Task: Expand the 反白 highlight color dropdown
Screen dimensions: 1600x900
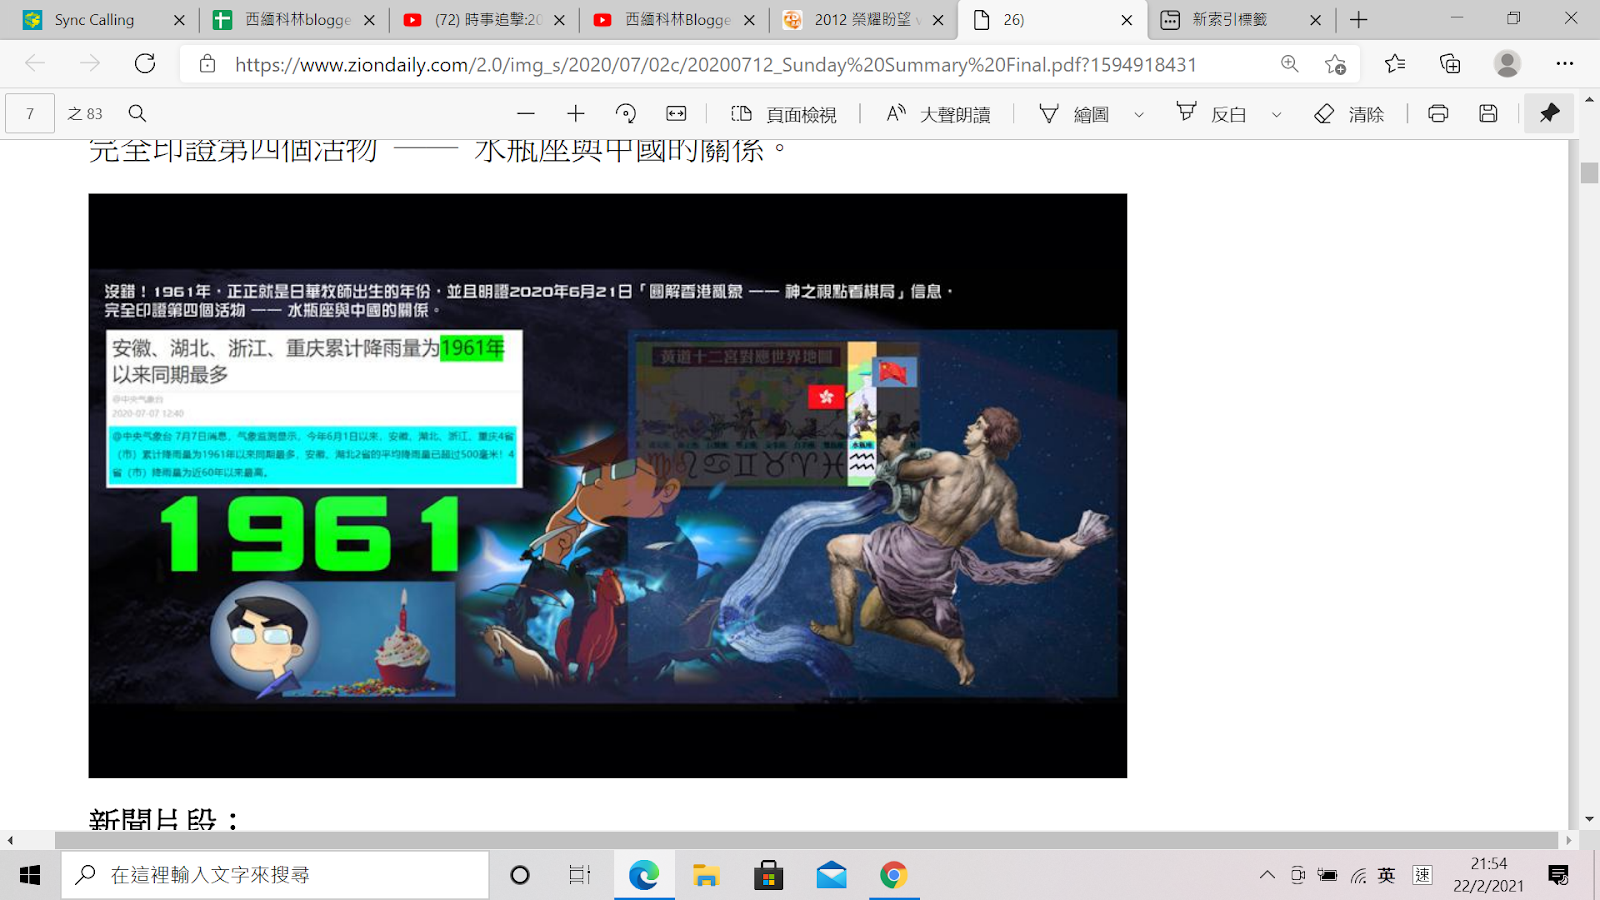Action: coord(1277,115)
